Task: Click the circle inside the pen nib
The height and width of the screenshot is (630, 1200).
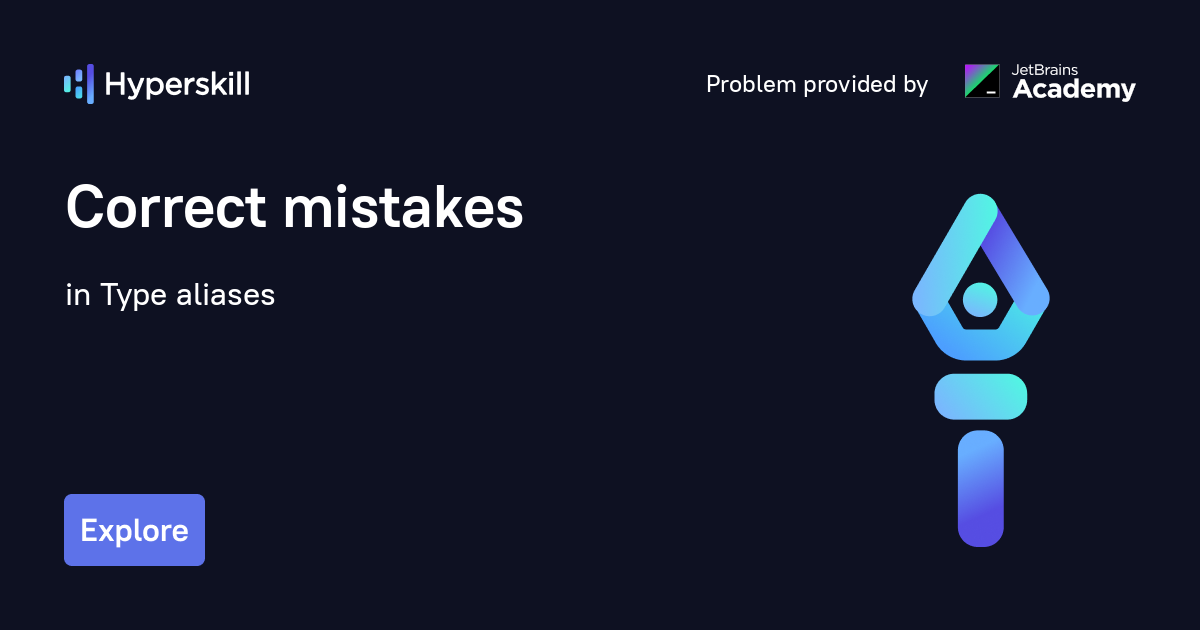Action: click(x=980, y=298)
